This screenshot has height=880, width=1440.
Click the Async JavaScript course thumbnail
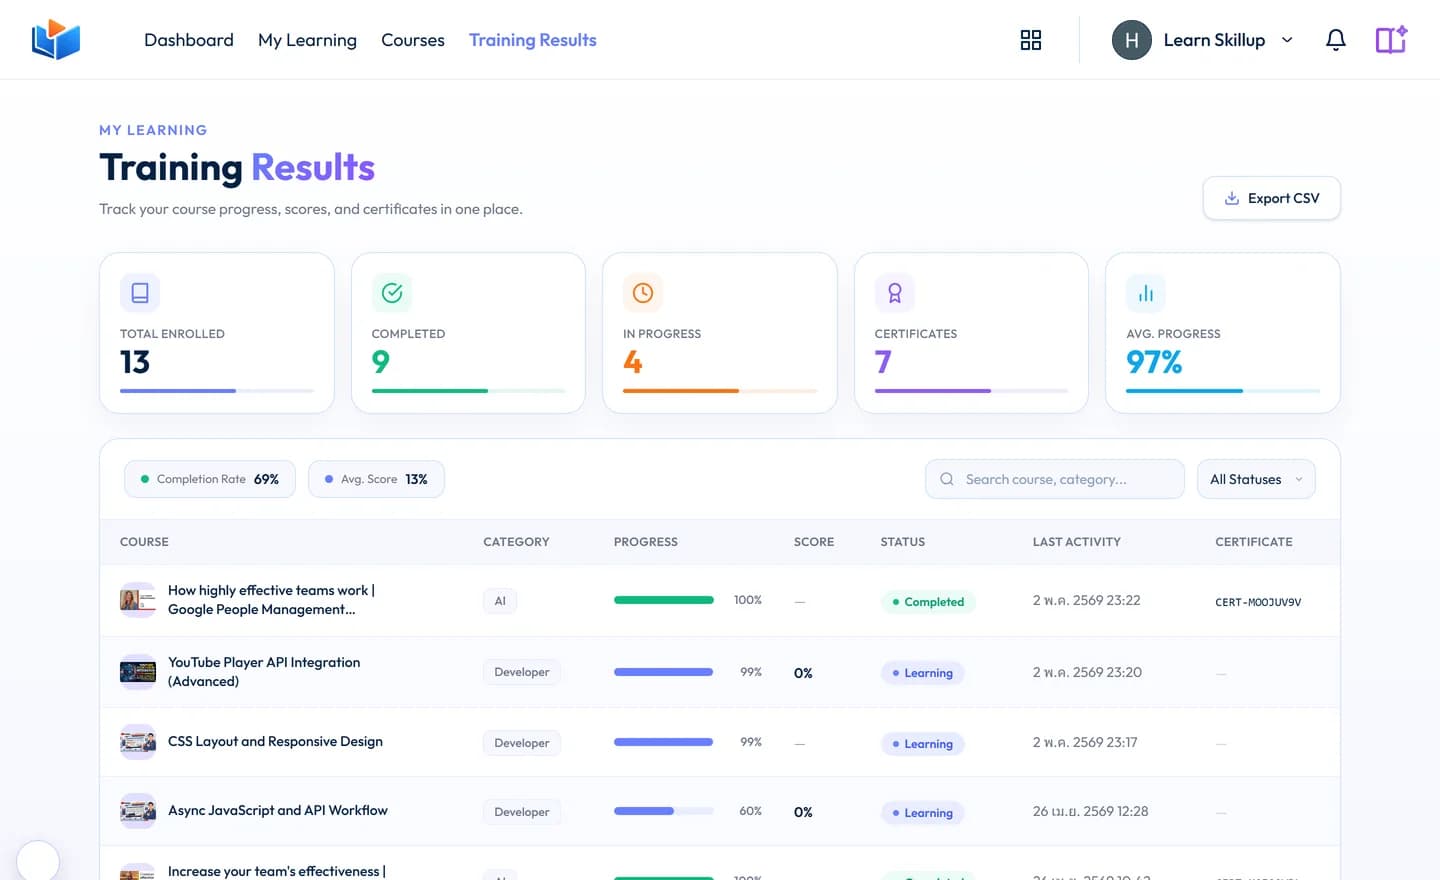point(138,811)
